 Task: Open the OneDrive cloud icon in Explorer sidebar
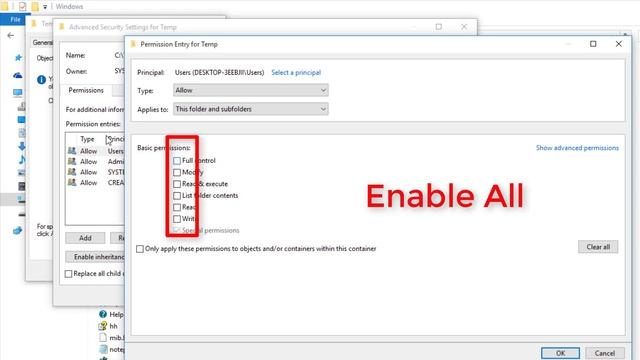tap(18, 75)
